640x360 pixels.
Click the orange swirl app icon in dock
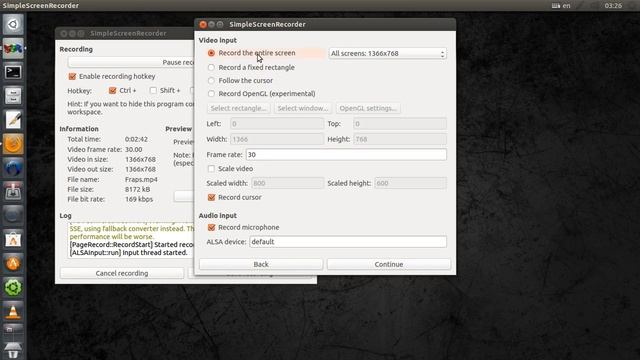point(13,144)
